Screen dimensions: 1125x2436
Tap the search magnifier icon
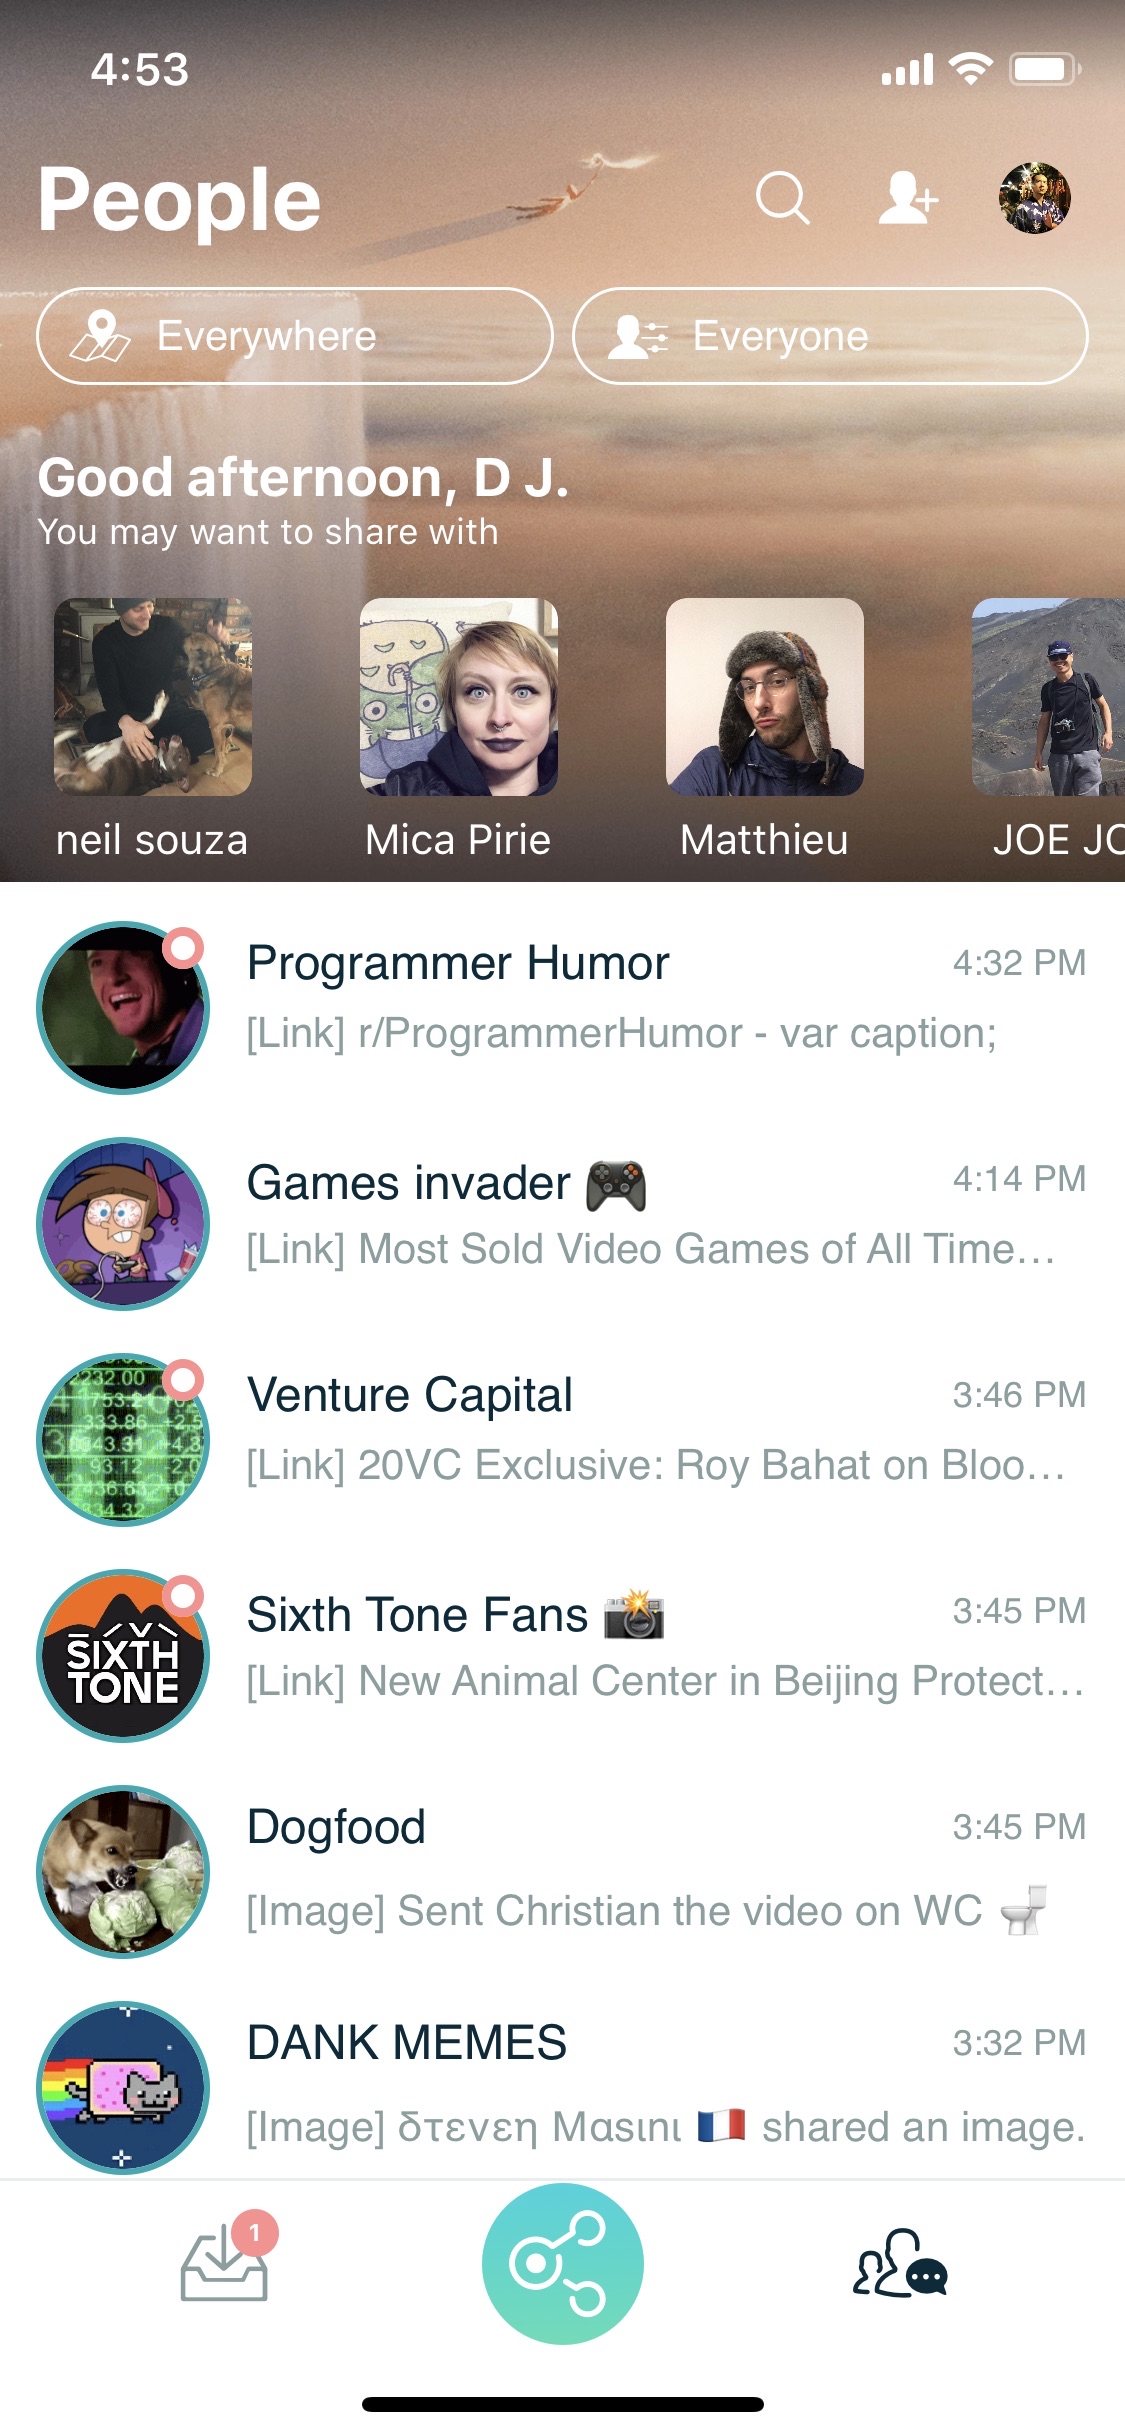tap(782, 198)
